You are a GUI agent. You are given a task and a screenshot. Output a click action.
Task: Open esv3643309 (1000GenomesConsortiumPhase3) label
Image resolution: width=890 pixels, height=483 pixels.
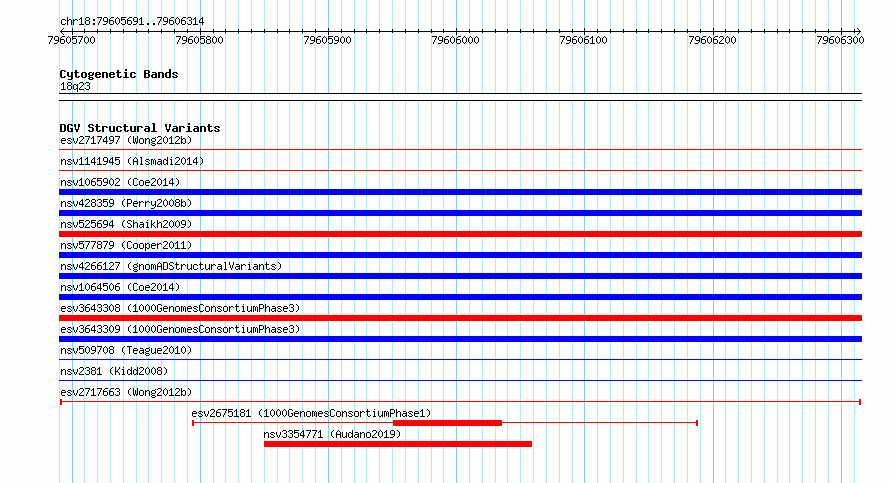(180, 329)
